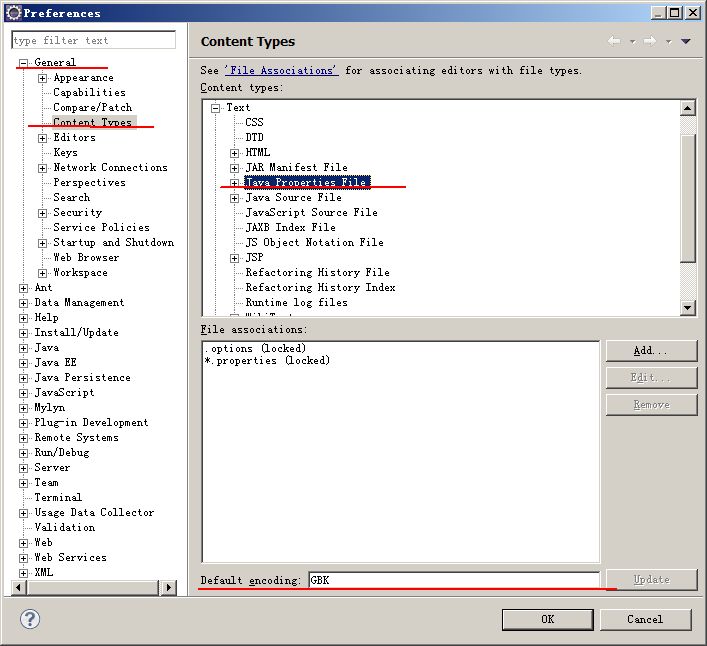
Task: Select CSS content type
Action: pyautogui.click(x=254, y=122)
